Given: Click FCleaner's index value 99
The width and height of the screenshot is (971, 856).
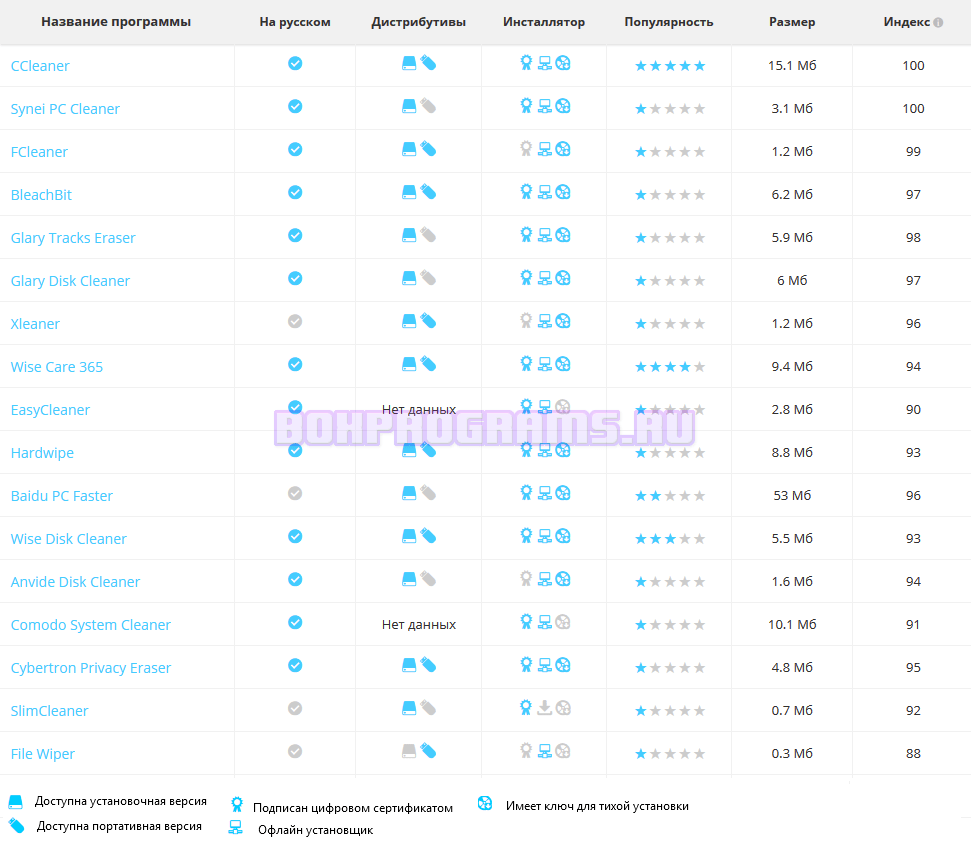Looking at the screenshot, I should coord(913,152).
